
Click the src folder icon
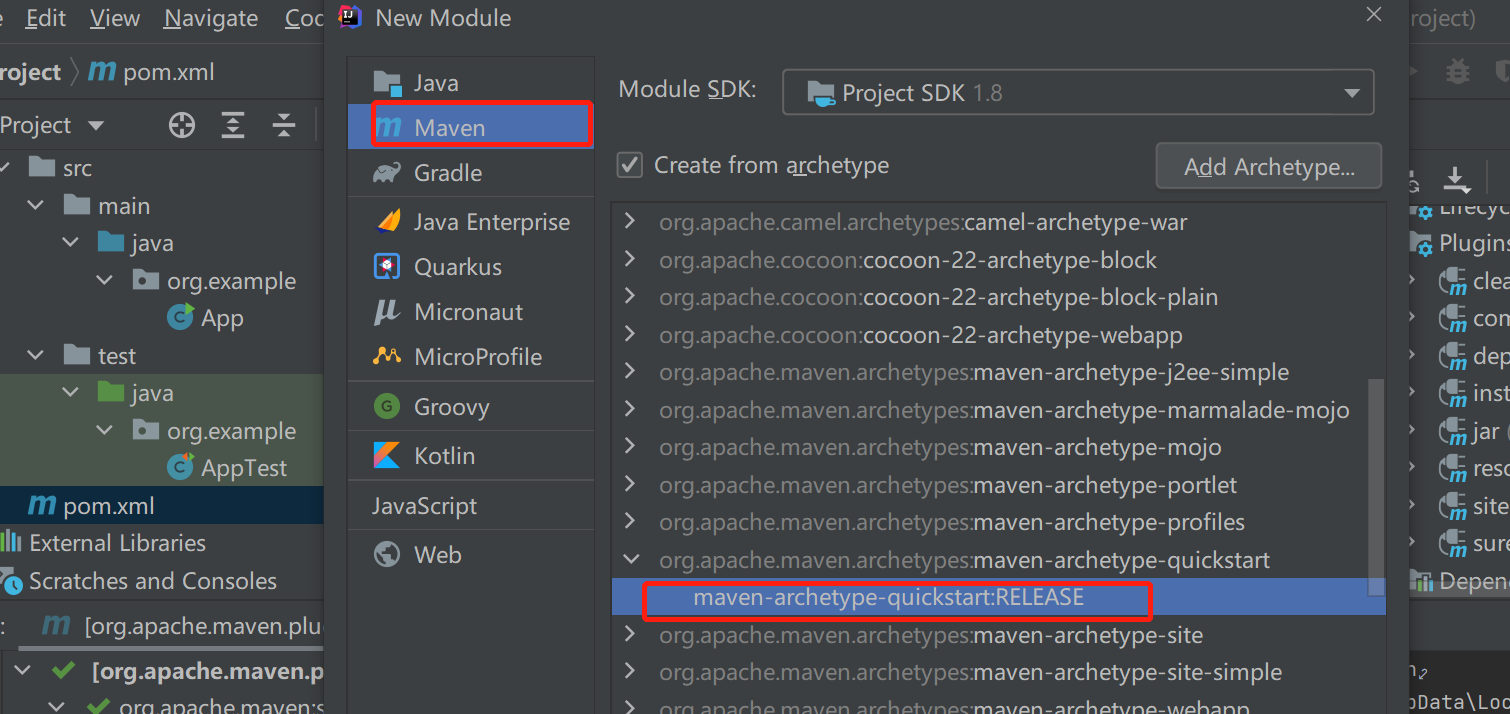pos(42,167)
